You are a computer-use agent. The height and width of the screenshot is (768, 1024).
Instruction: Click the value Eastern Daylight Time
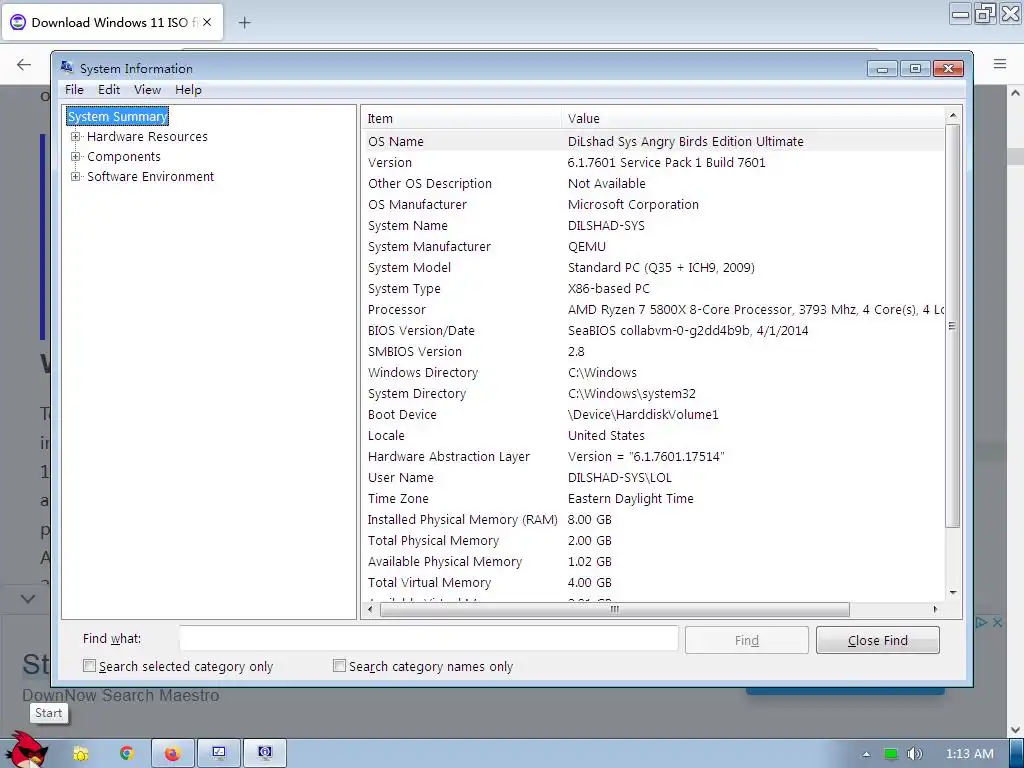pos(630,498)
